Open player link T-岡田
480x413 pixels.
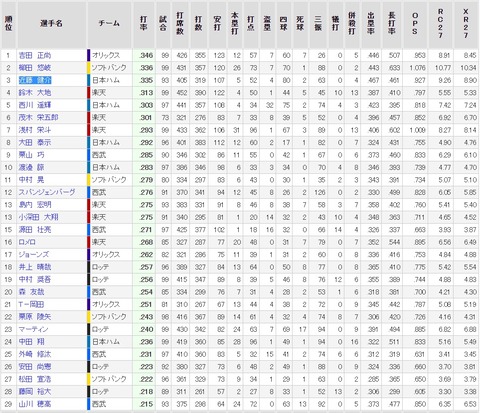[31, 304]
